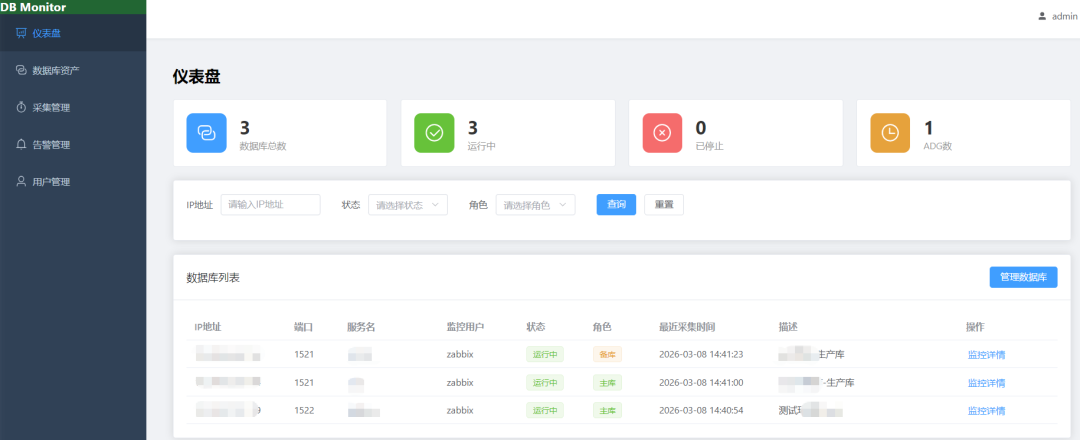Screen dimensions: 1080x440
Task: Click 运行中 status tag in 14:41:23 row
Action: click(545, 355)
